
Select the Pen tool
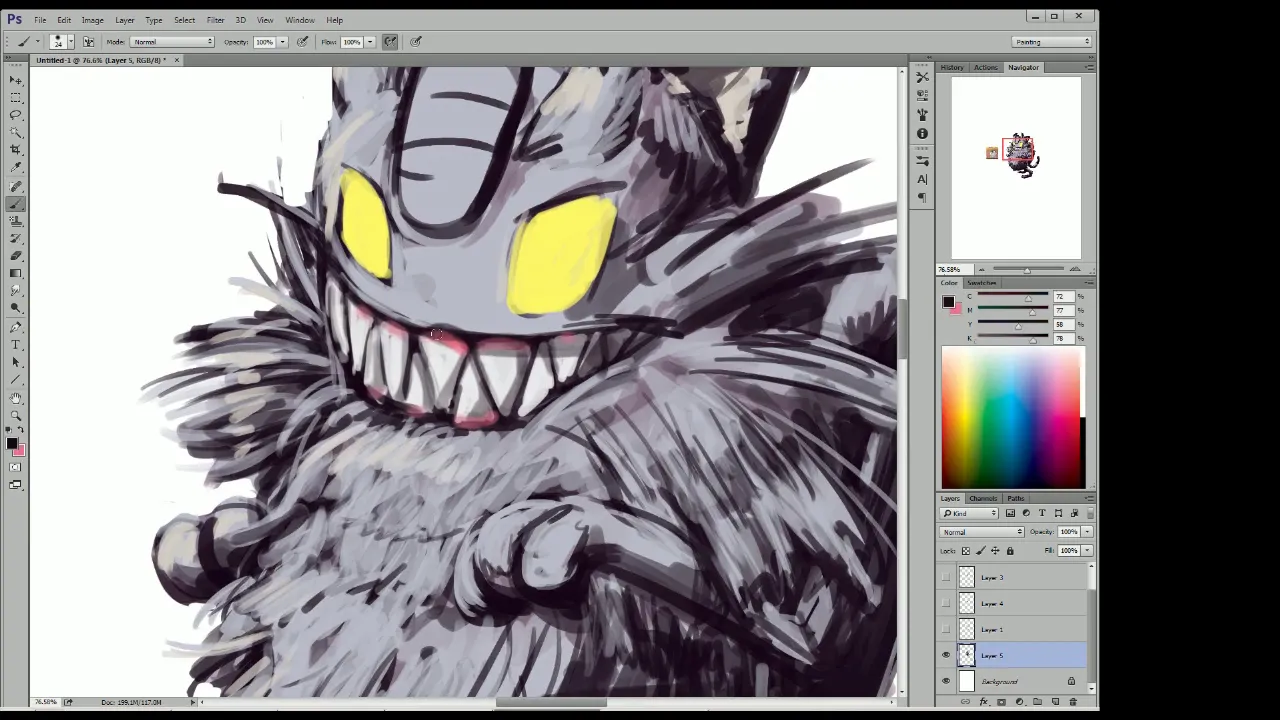tap(15, 327)
